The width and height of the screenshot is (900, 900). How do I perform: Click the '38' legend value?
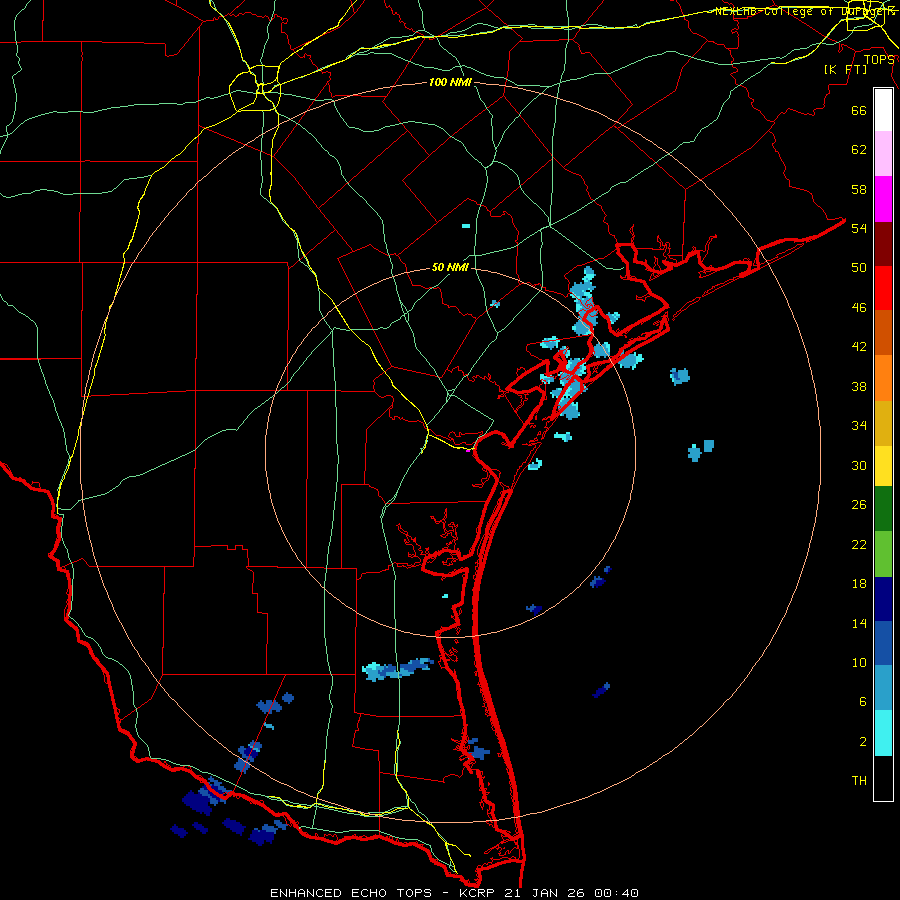(859, 386)
